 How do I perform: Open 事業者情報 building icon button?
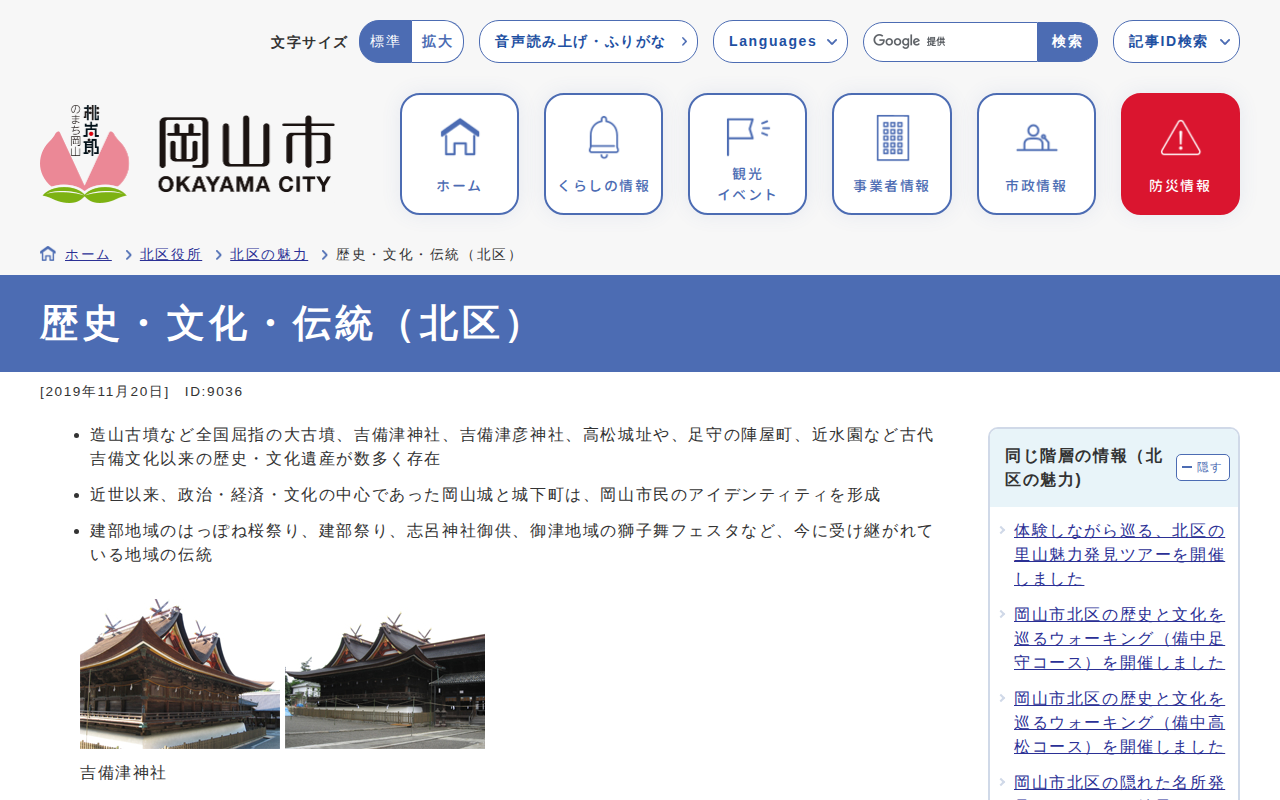892,154
